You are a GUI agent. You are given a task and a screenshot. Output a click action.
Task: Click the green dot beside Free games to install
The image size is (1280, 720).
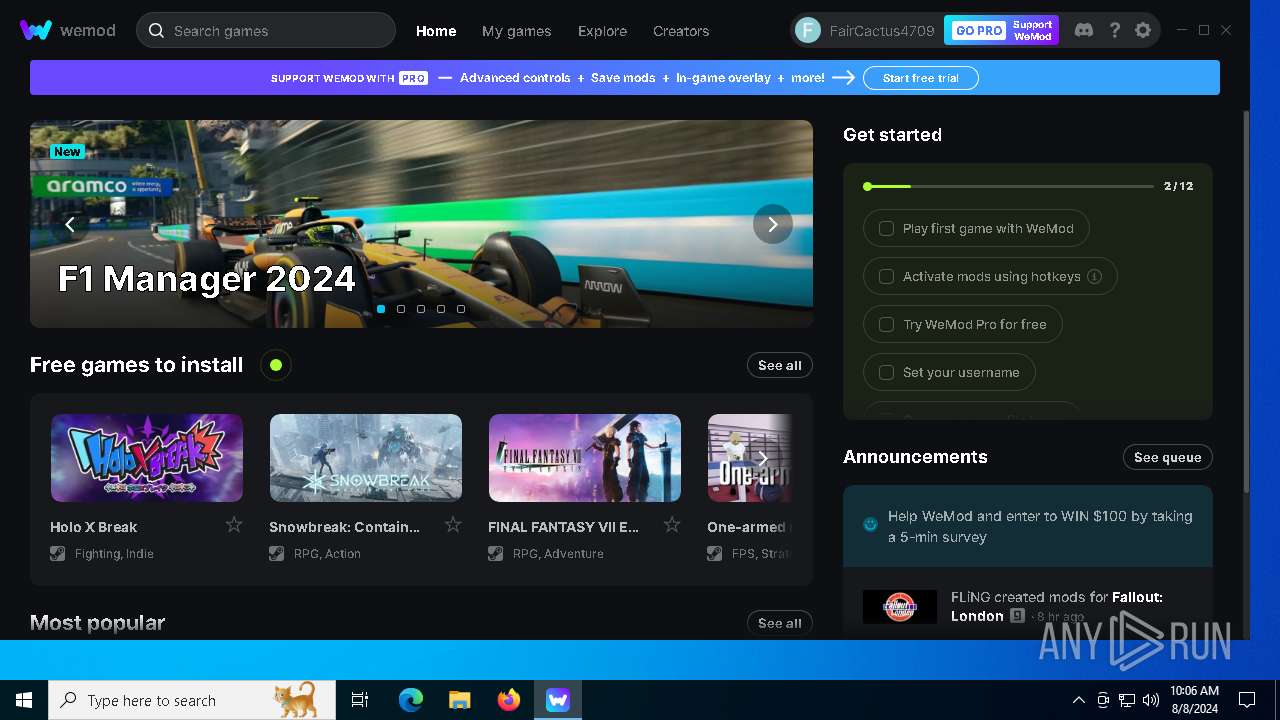point(276,365)
